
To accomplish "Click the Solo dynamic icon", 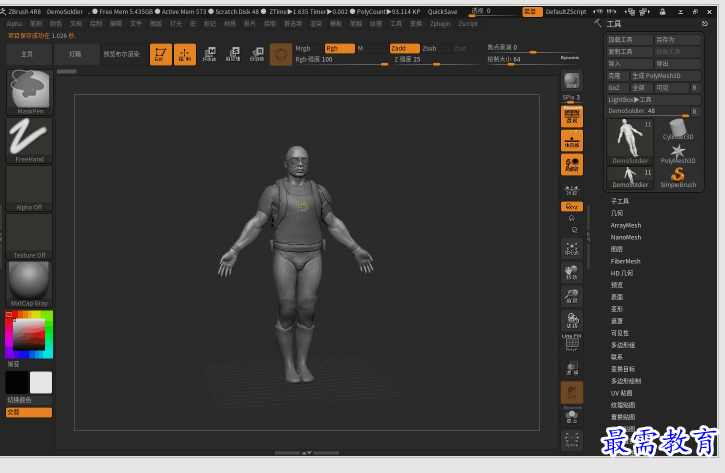I will tap(572, 416).
